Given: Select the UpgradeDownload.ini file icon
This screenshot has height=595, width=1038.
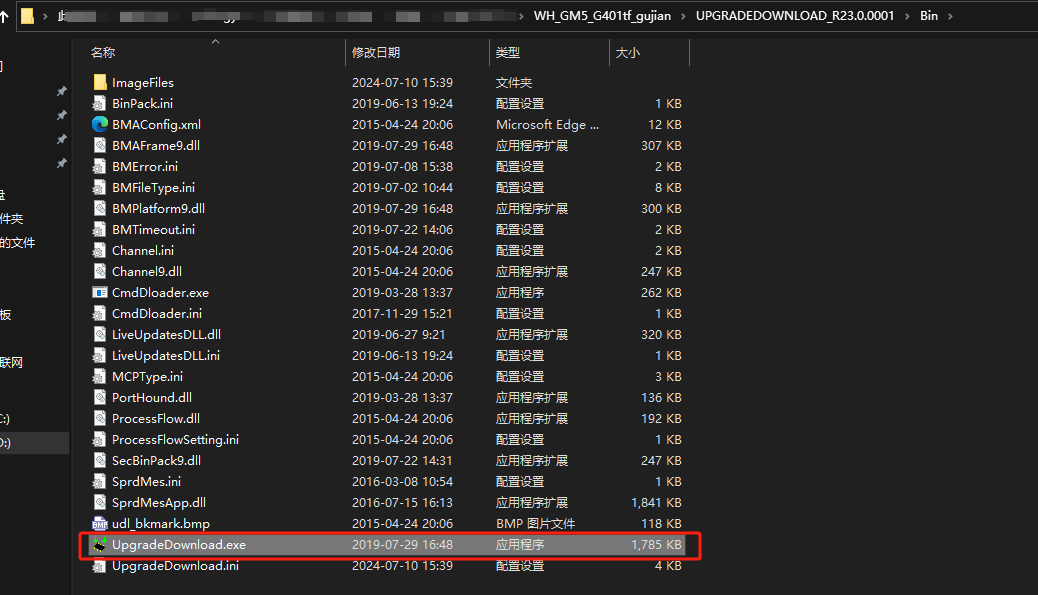Looking at the screenshot, I should pyautogui.click(x=100, y=566).
